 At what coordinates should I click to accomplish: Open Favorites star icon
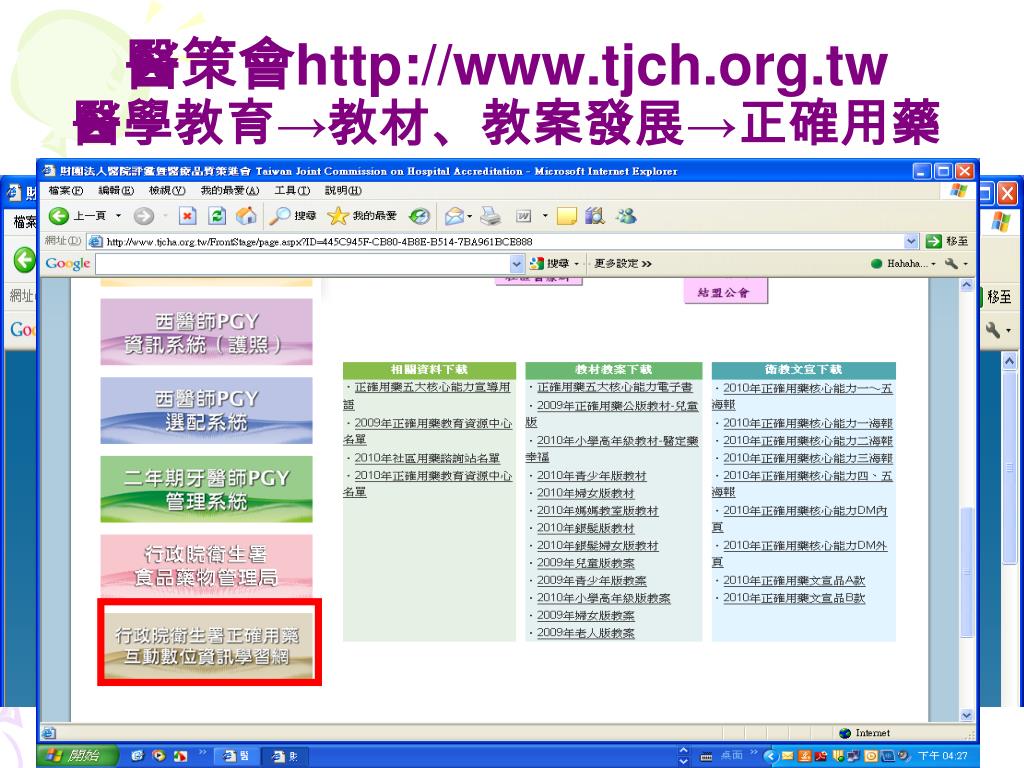click(x=338, y=216)
